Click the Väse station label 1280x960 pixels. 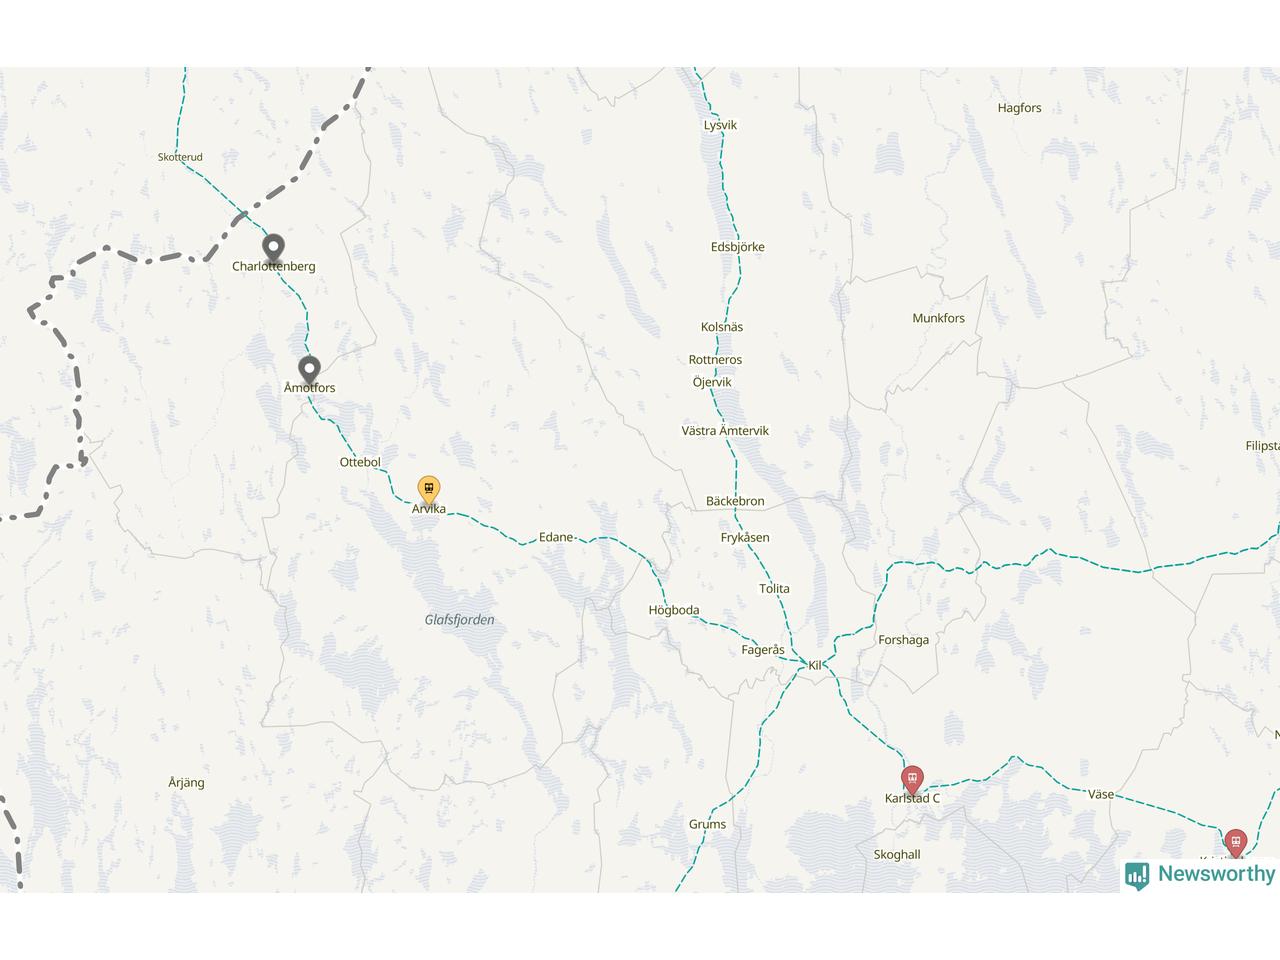pos(1100,794)
